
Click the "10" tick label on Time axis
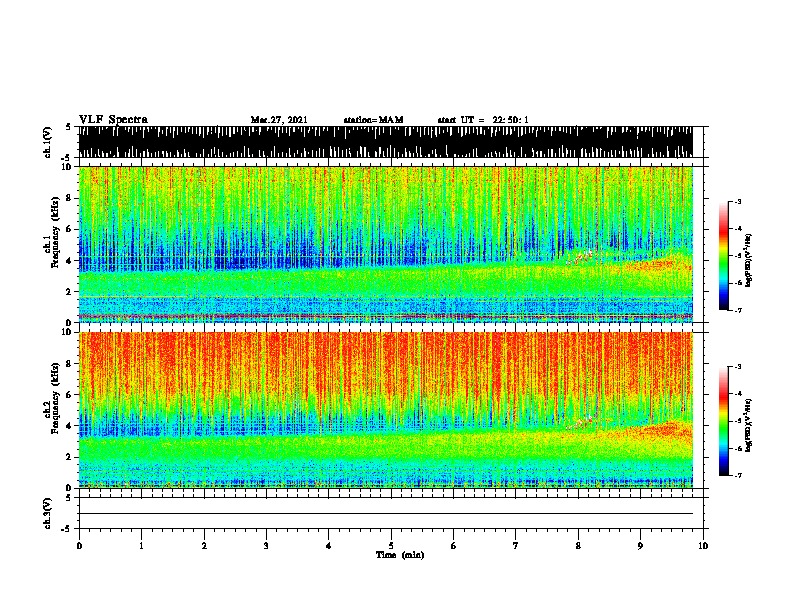pyautogui.click(x=703, y=545)
